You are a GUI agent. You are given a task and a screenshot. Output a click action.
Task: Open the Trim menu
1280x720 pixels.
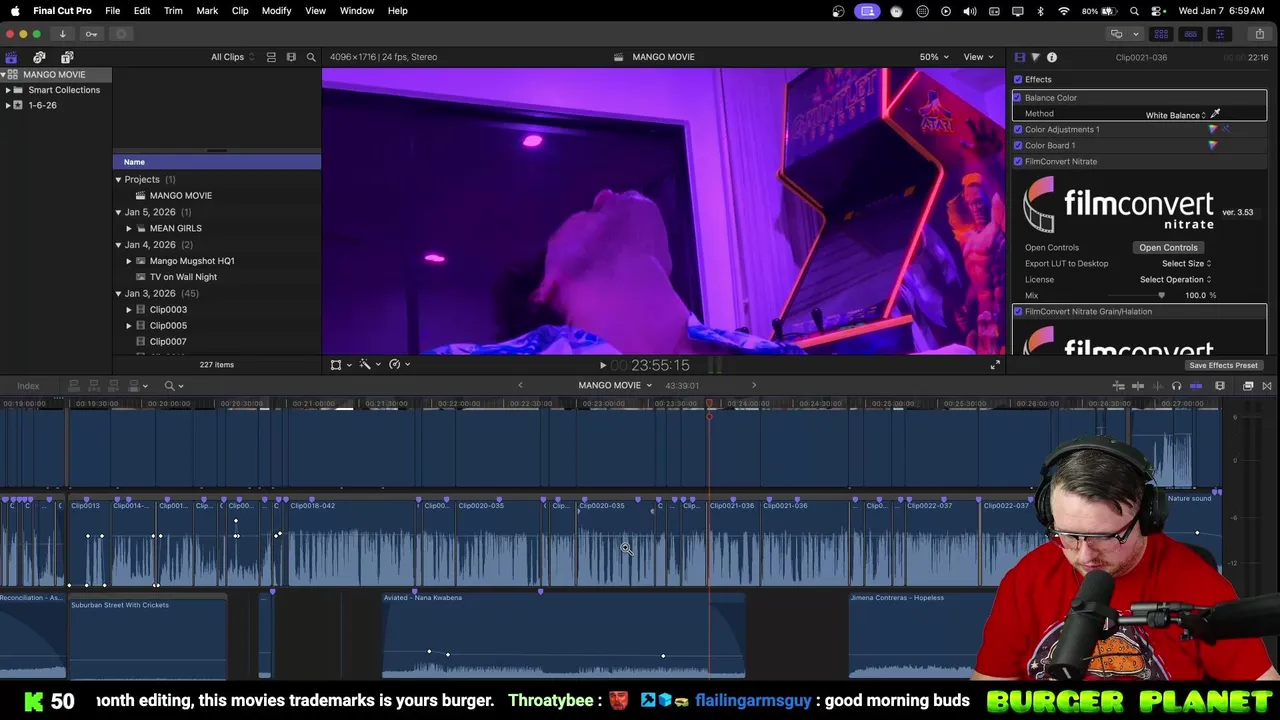173,11
